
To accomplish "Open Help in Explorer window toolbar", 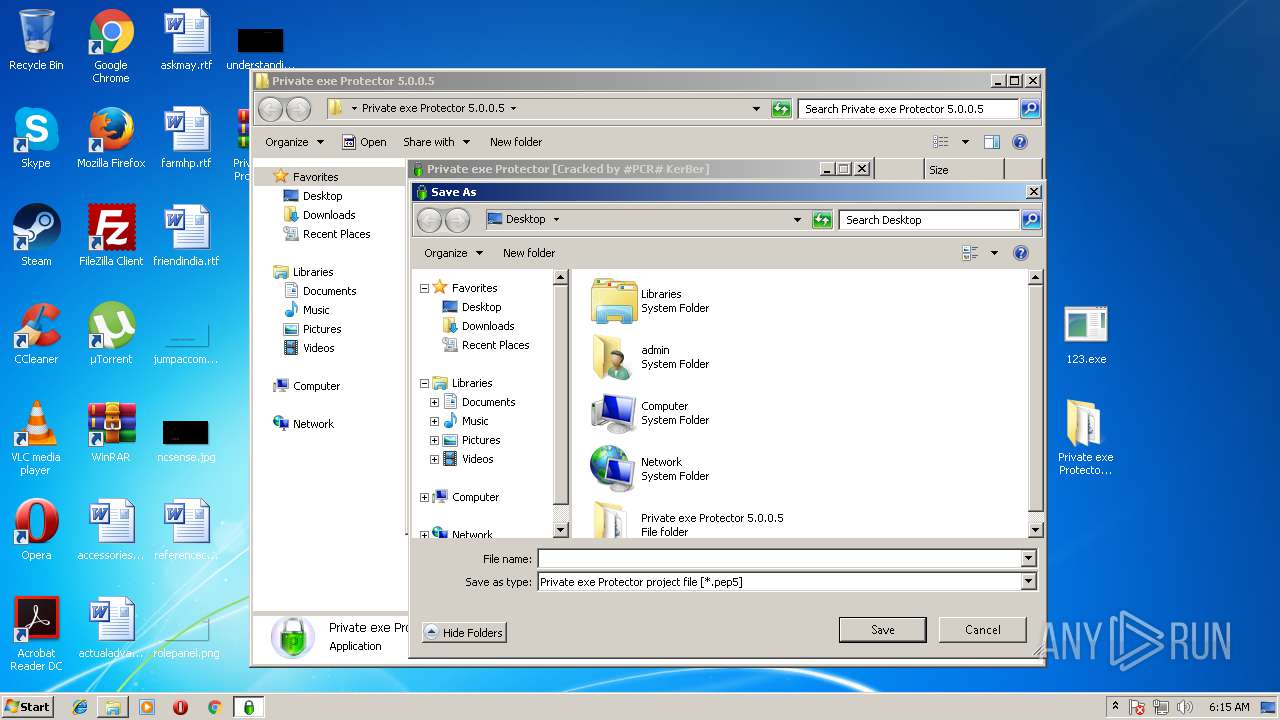I will pyautogui.click(x=1020, y=142).
